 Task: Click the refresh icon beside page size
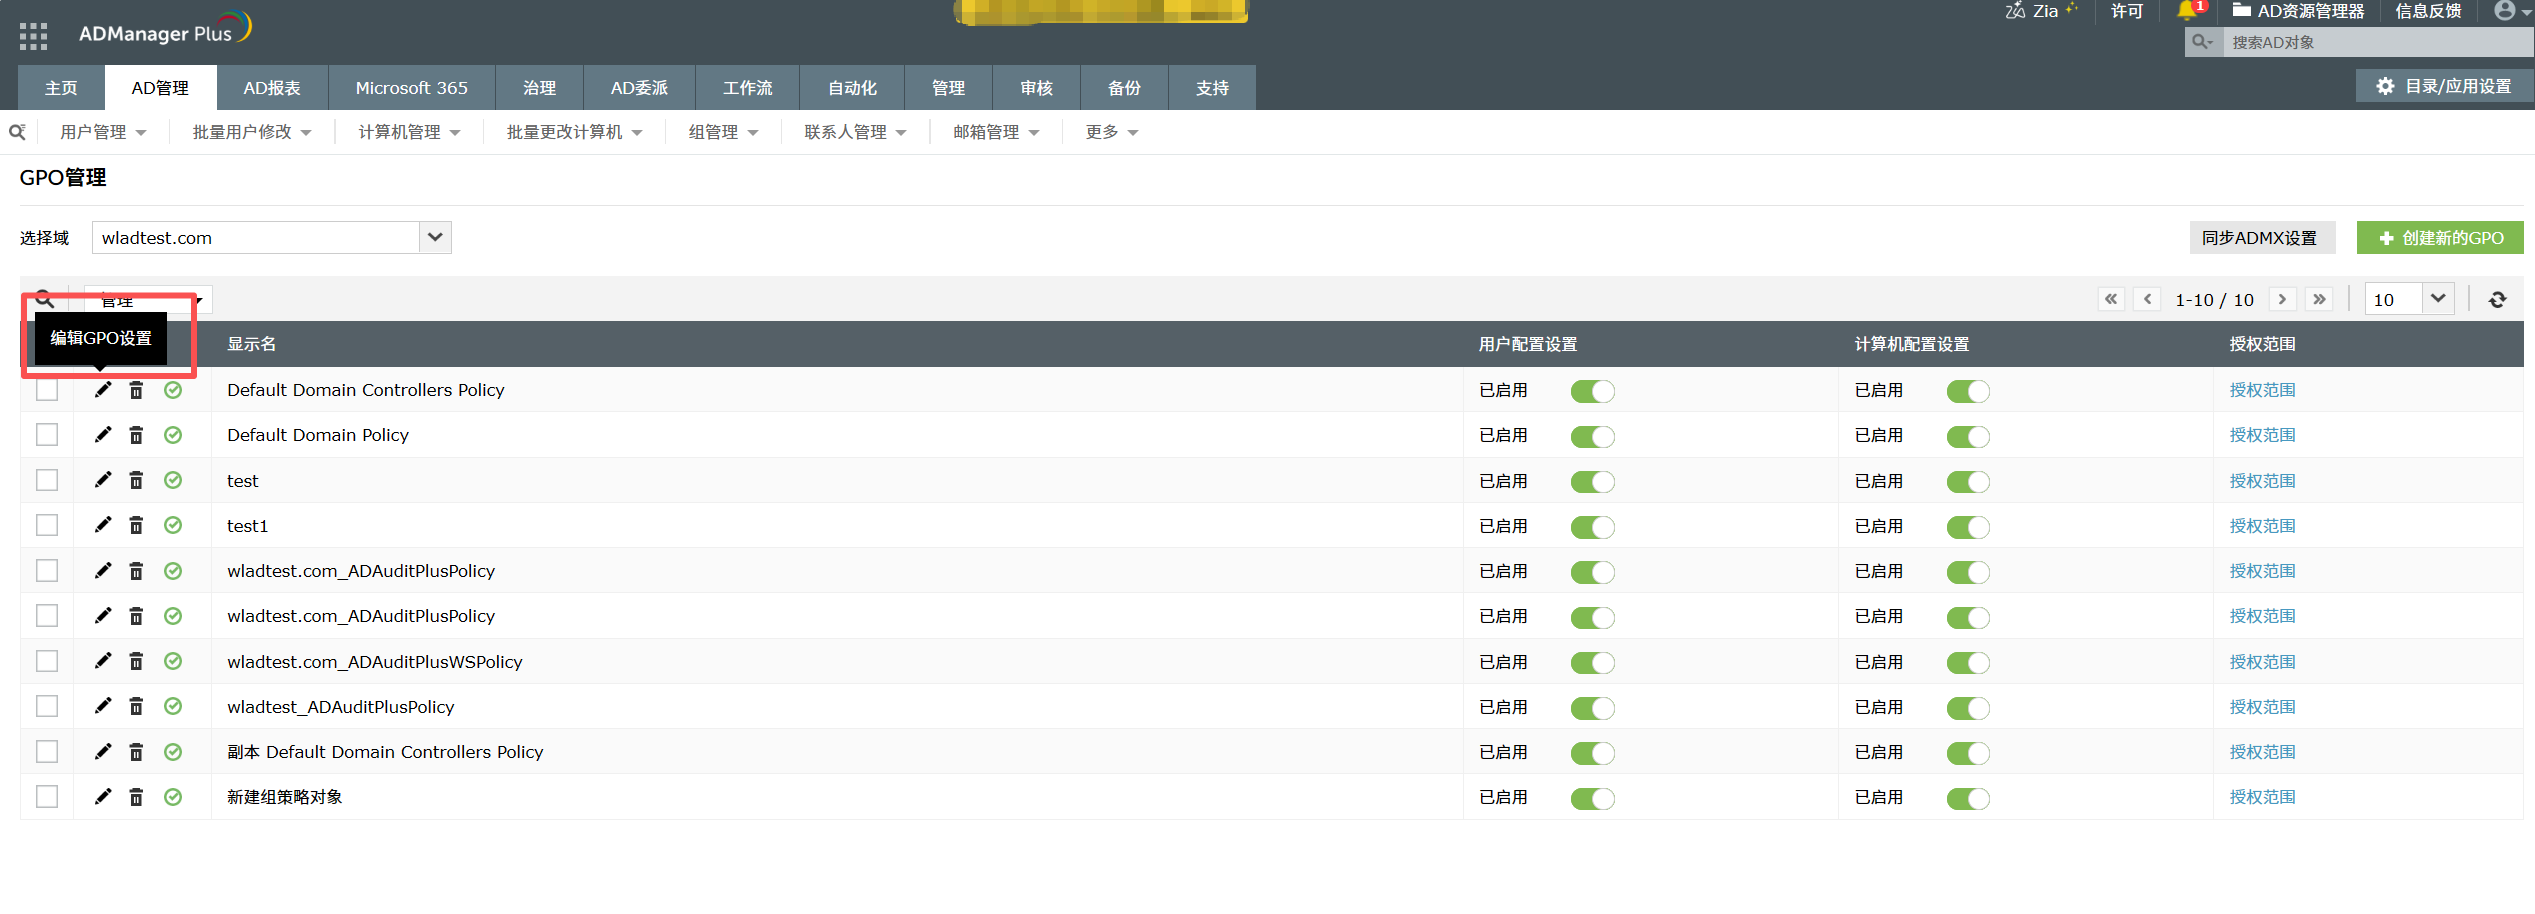pos(2497,300)
